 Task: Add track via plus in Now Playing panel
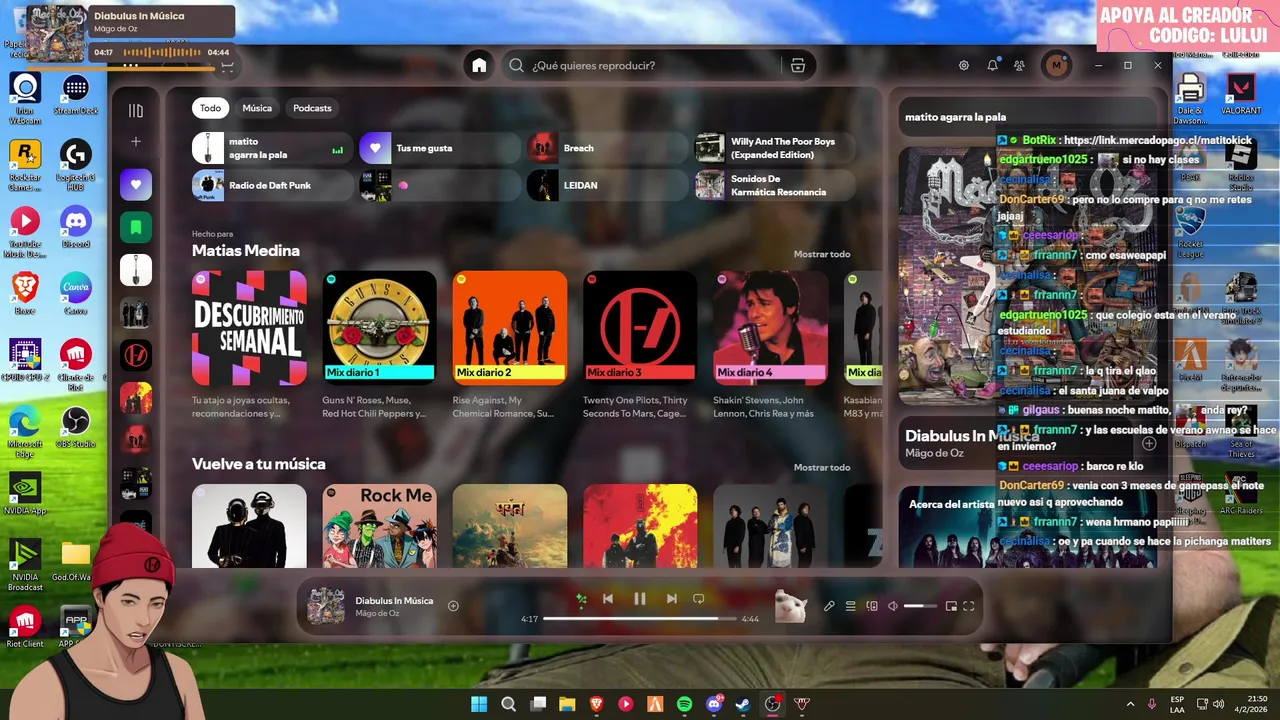[1149, 443]
